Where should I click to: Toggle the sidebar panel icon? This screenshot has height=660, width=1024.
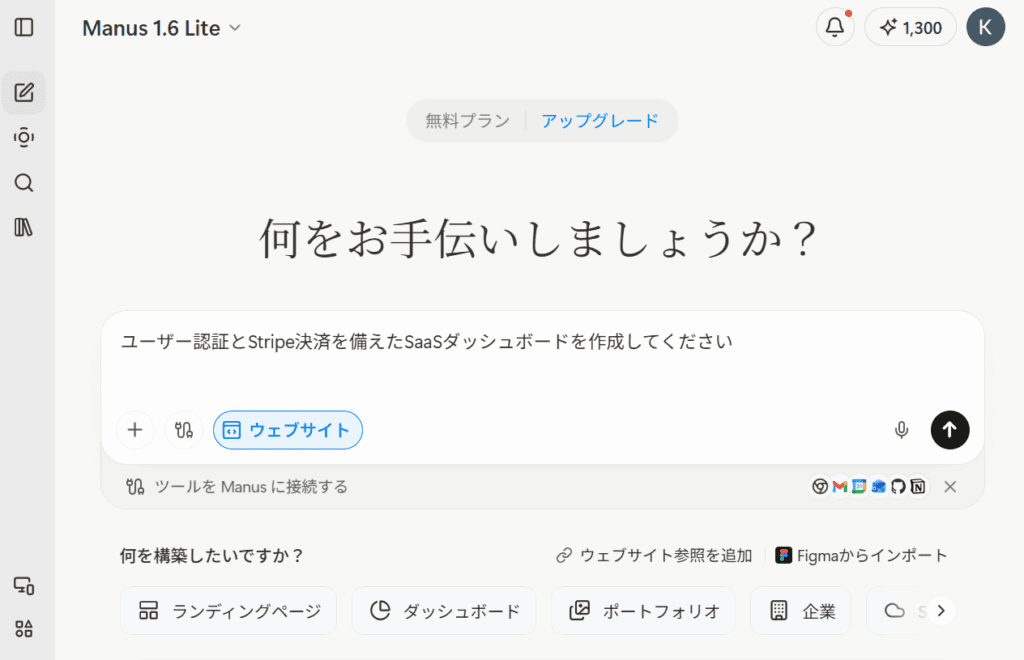(24, 28)
